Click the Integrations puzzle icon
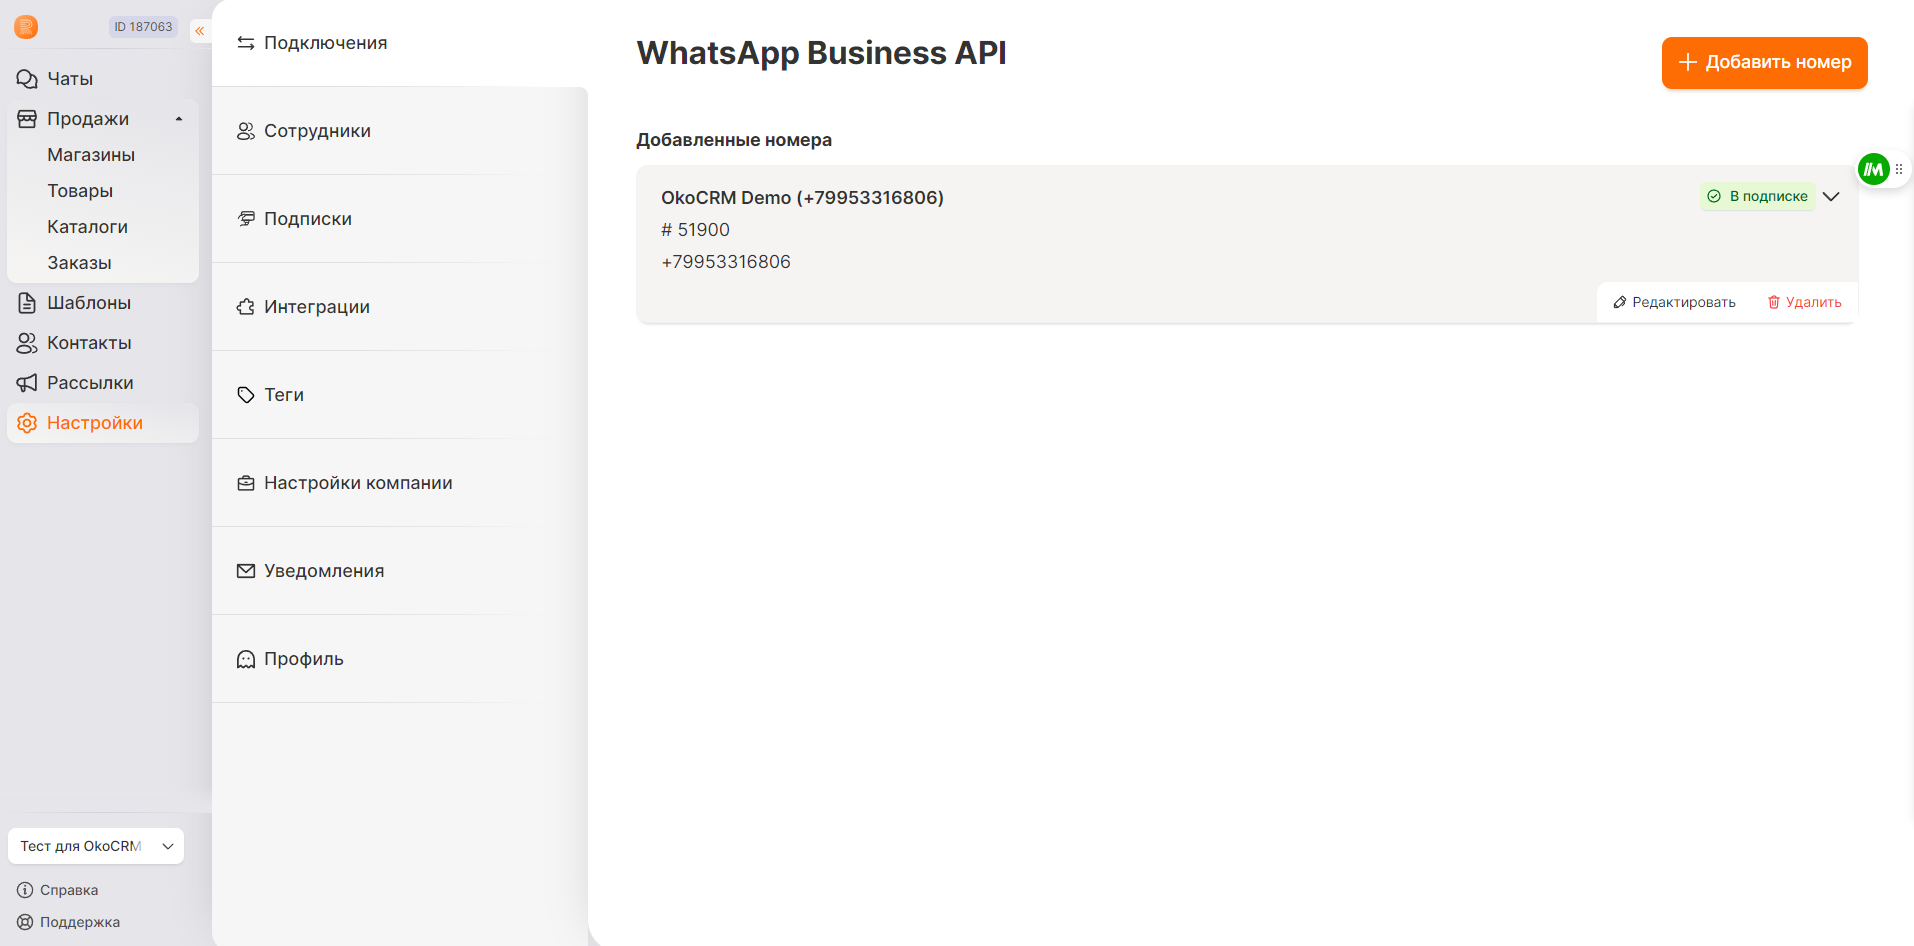1914x946 pixels. 246,307
